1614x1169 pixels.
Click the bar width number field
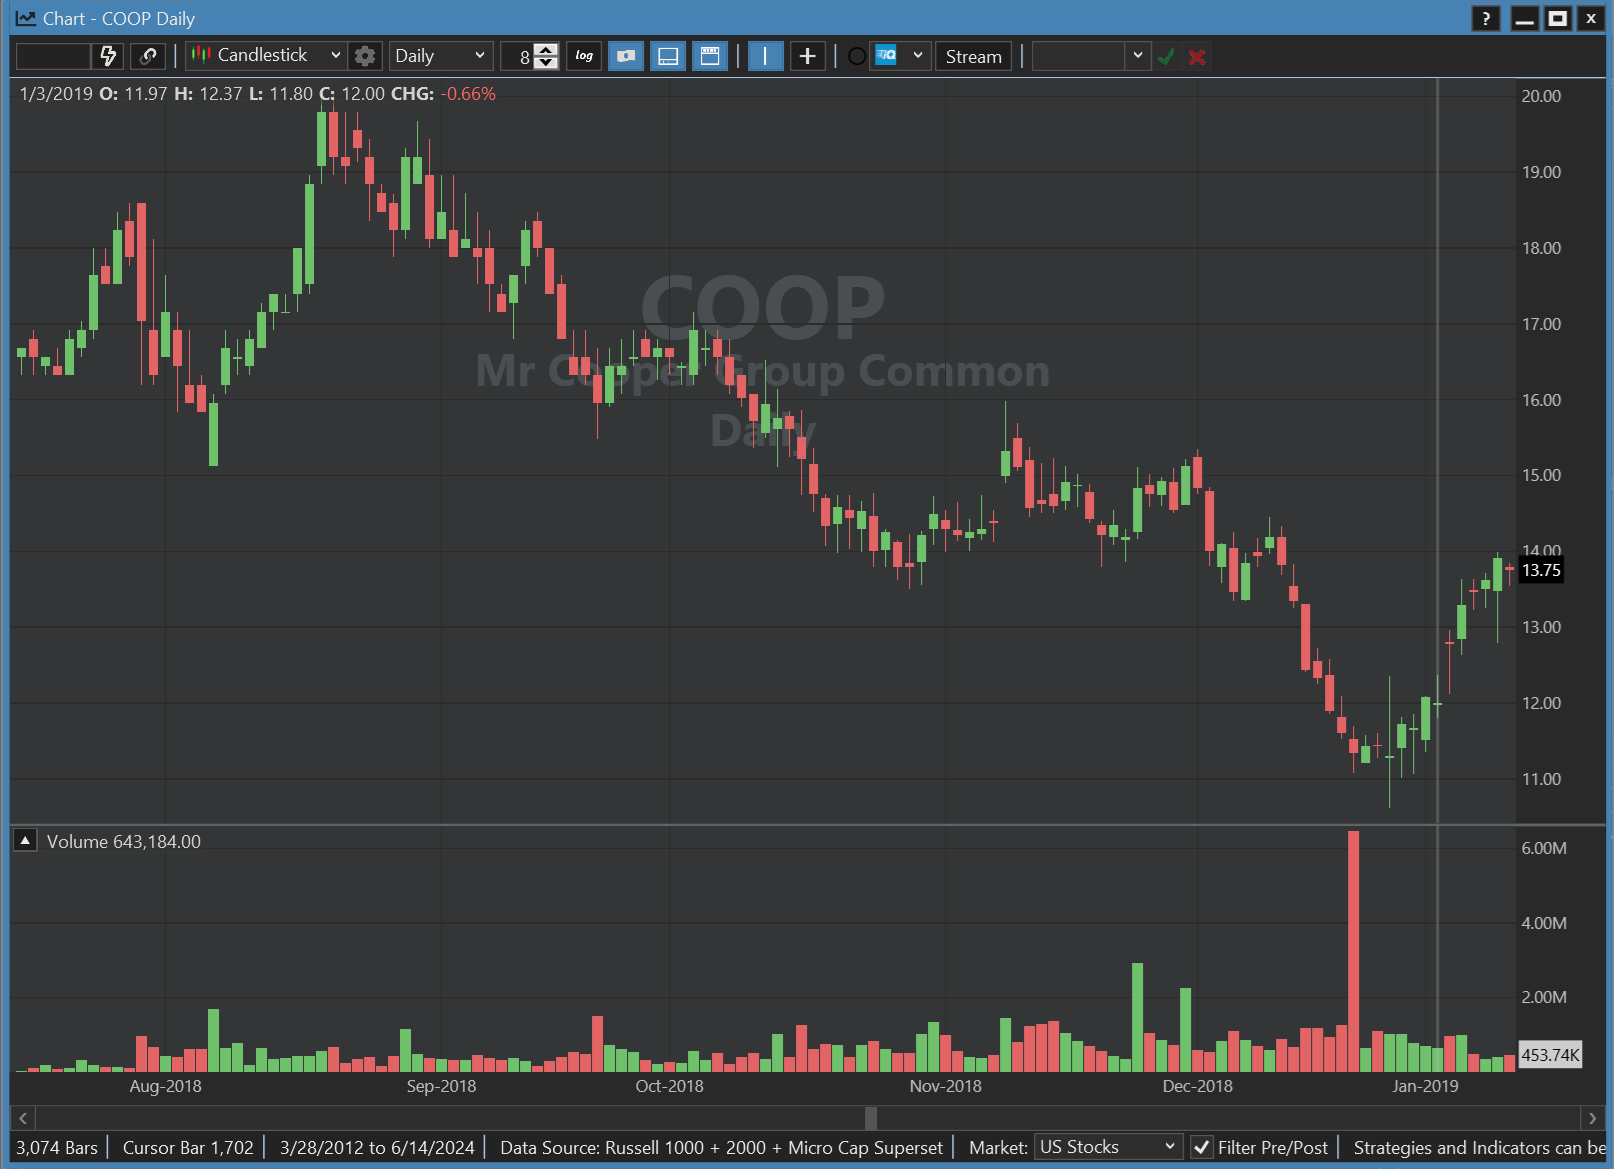tap(518, 57)
